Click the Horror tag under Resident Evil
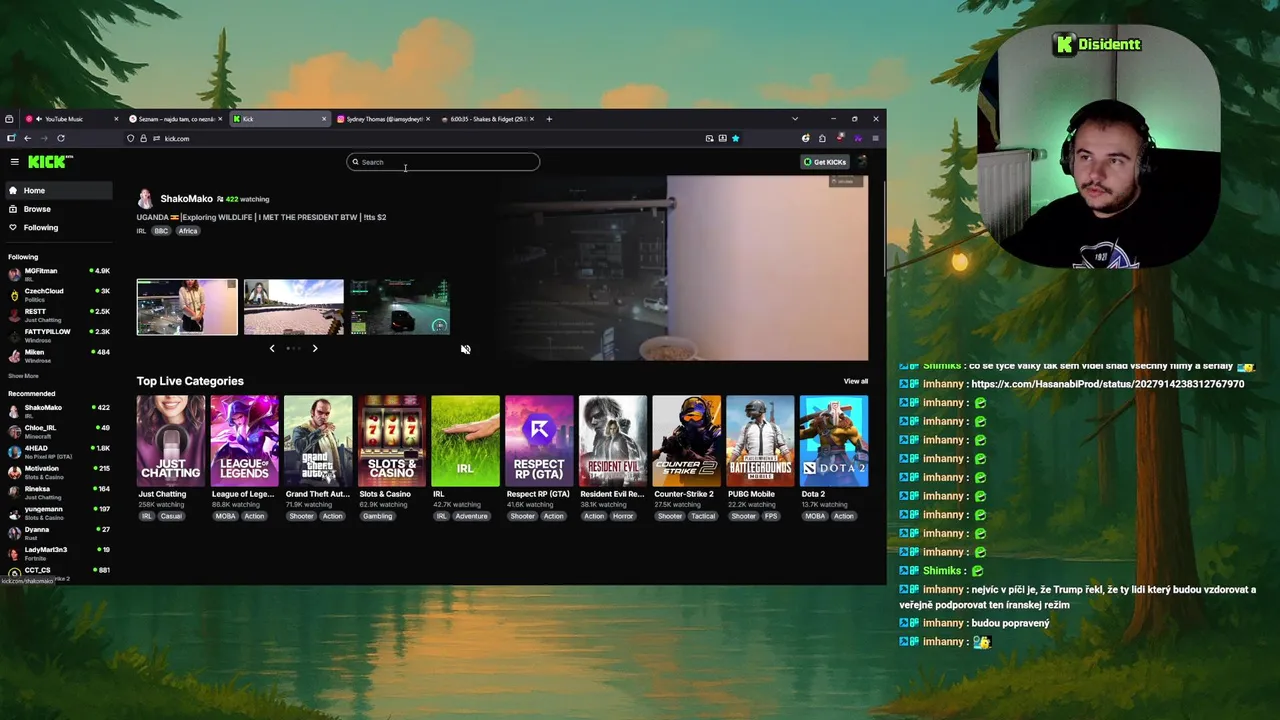Screen dimensions: 1280x720 (623, 516)
